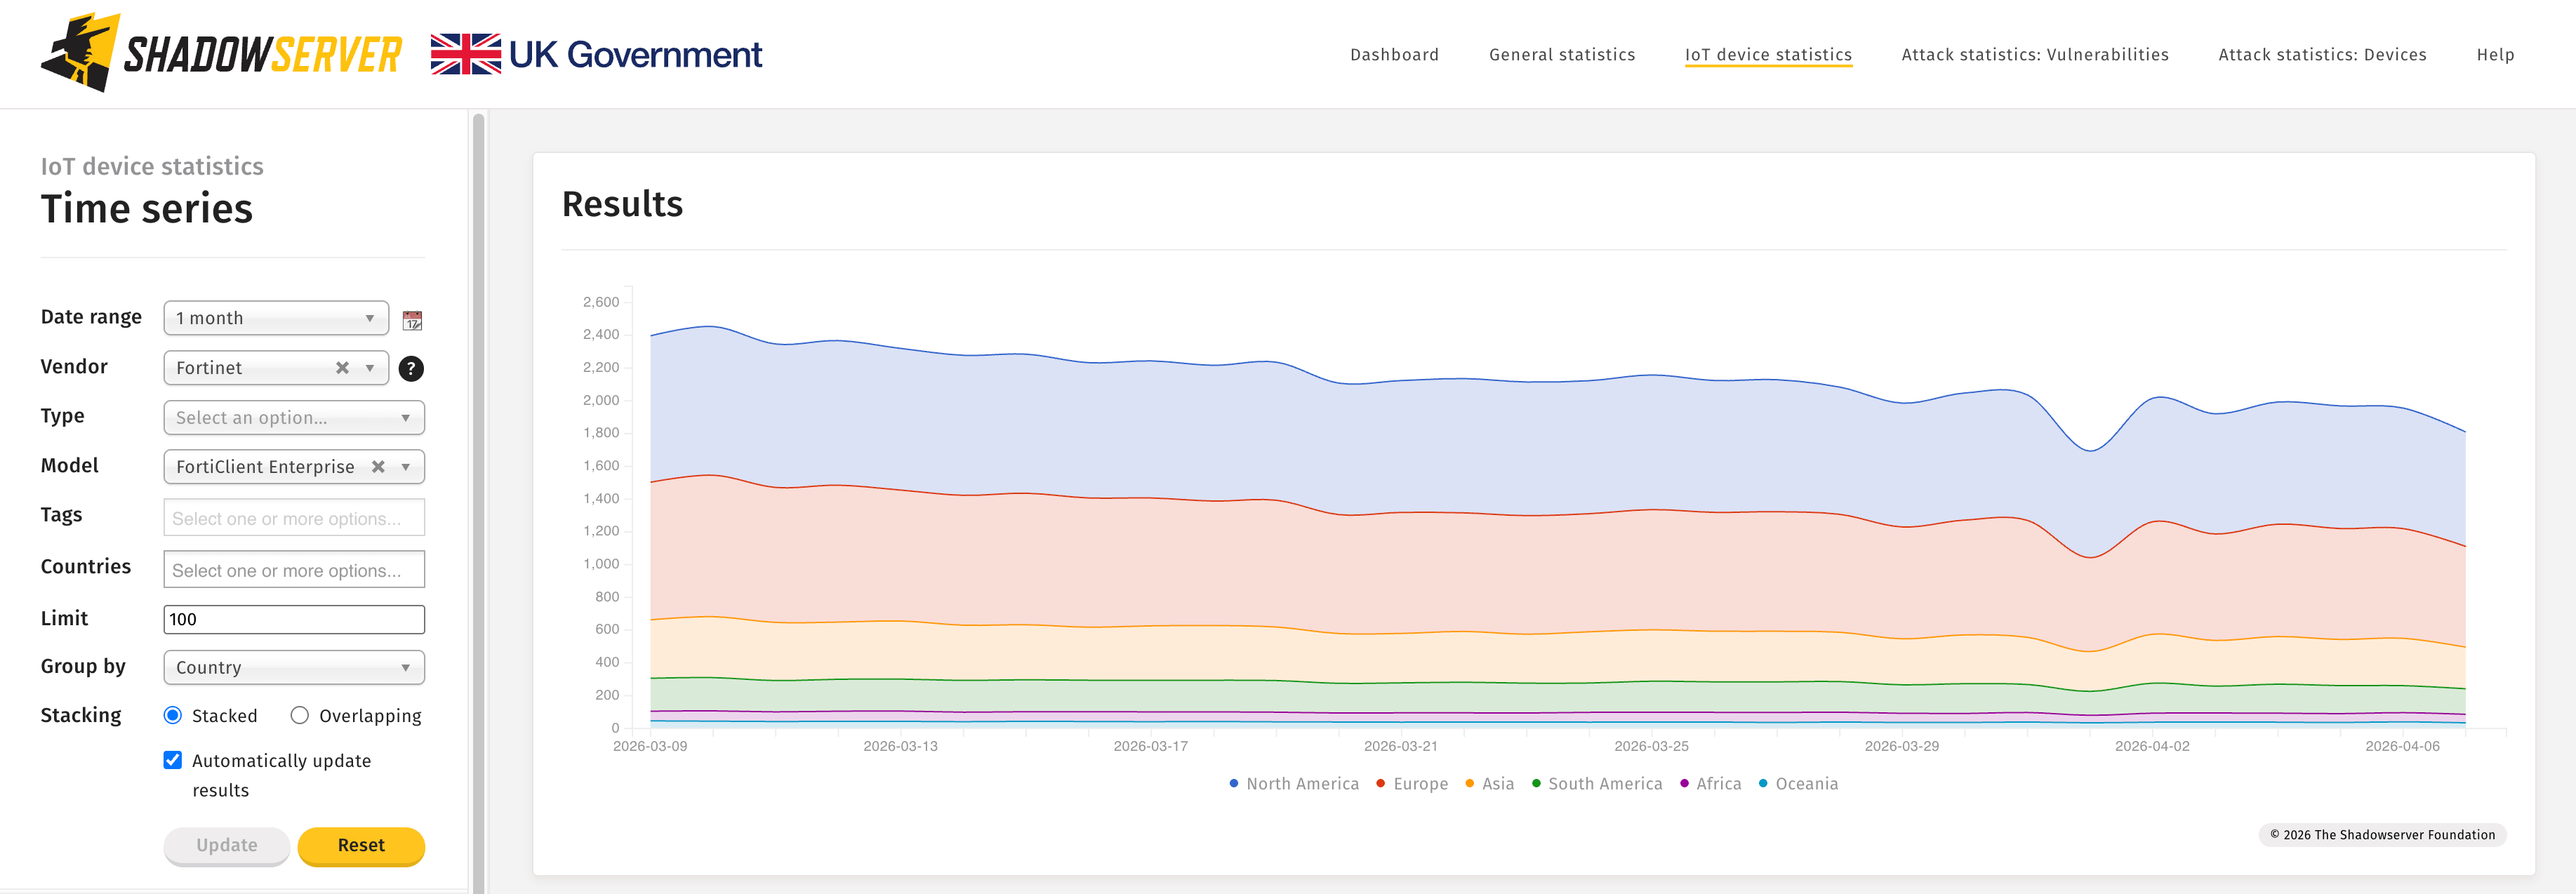Image resolution: width=2576 pixels, height=894 pixels.
Task: Click the Vendor help question mark icon
Action: click(x=411, y=369)
